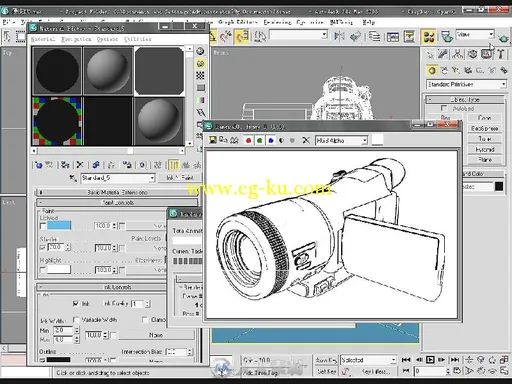Open the Utilities menu in Material Editor
512x384 pixels.
(x=138, y=39)
